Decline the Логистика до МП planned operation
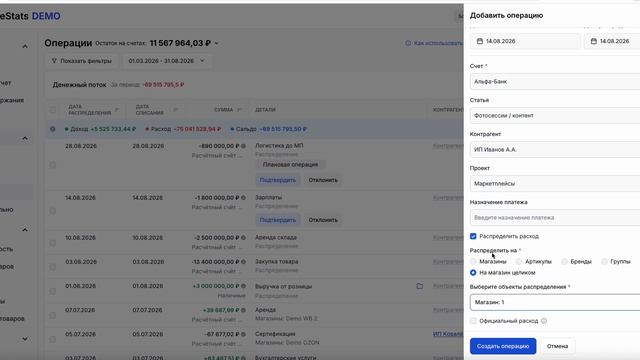Image resolution: width=640 pixels, height=360 pixels. pos(323,180)
